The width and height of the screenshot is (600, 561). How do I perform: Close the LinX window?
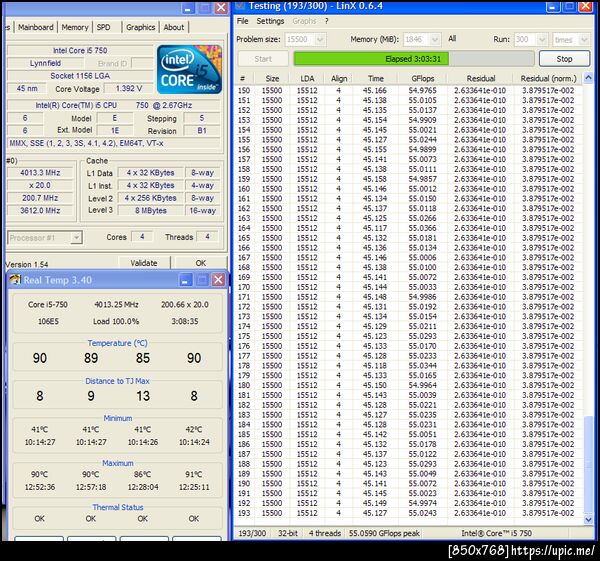tap(586, 6)
